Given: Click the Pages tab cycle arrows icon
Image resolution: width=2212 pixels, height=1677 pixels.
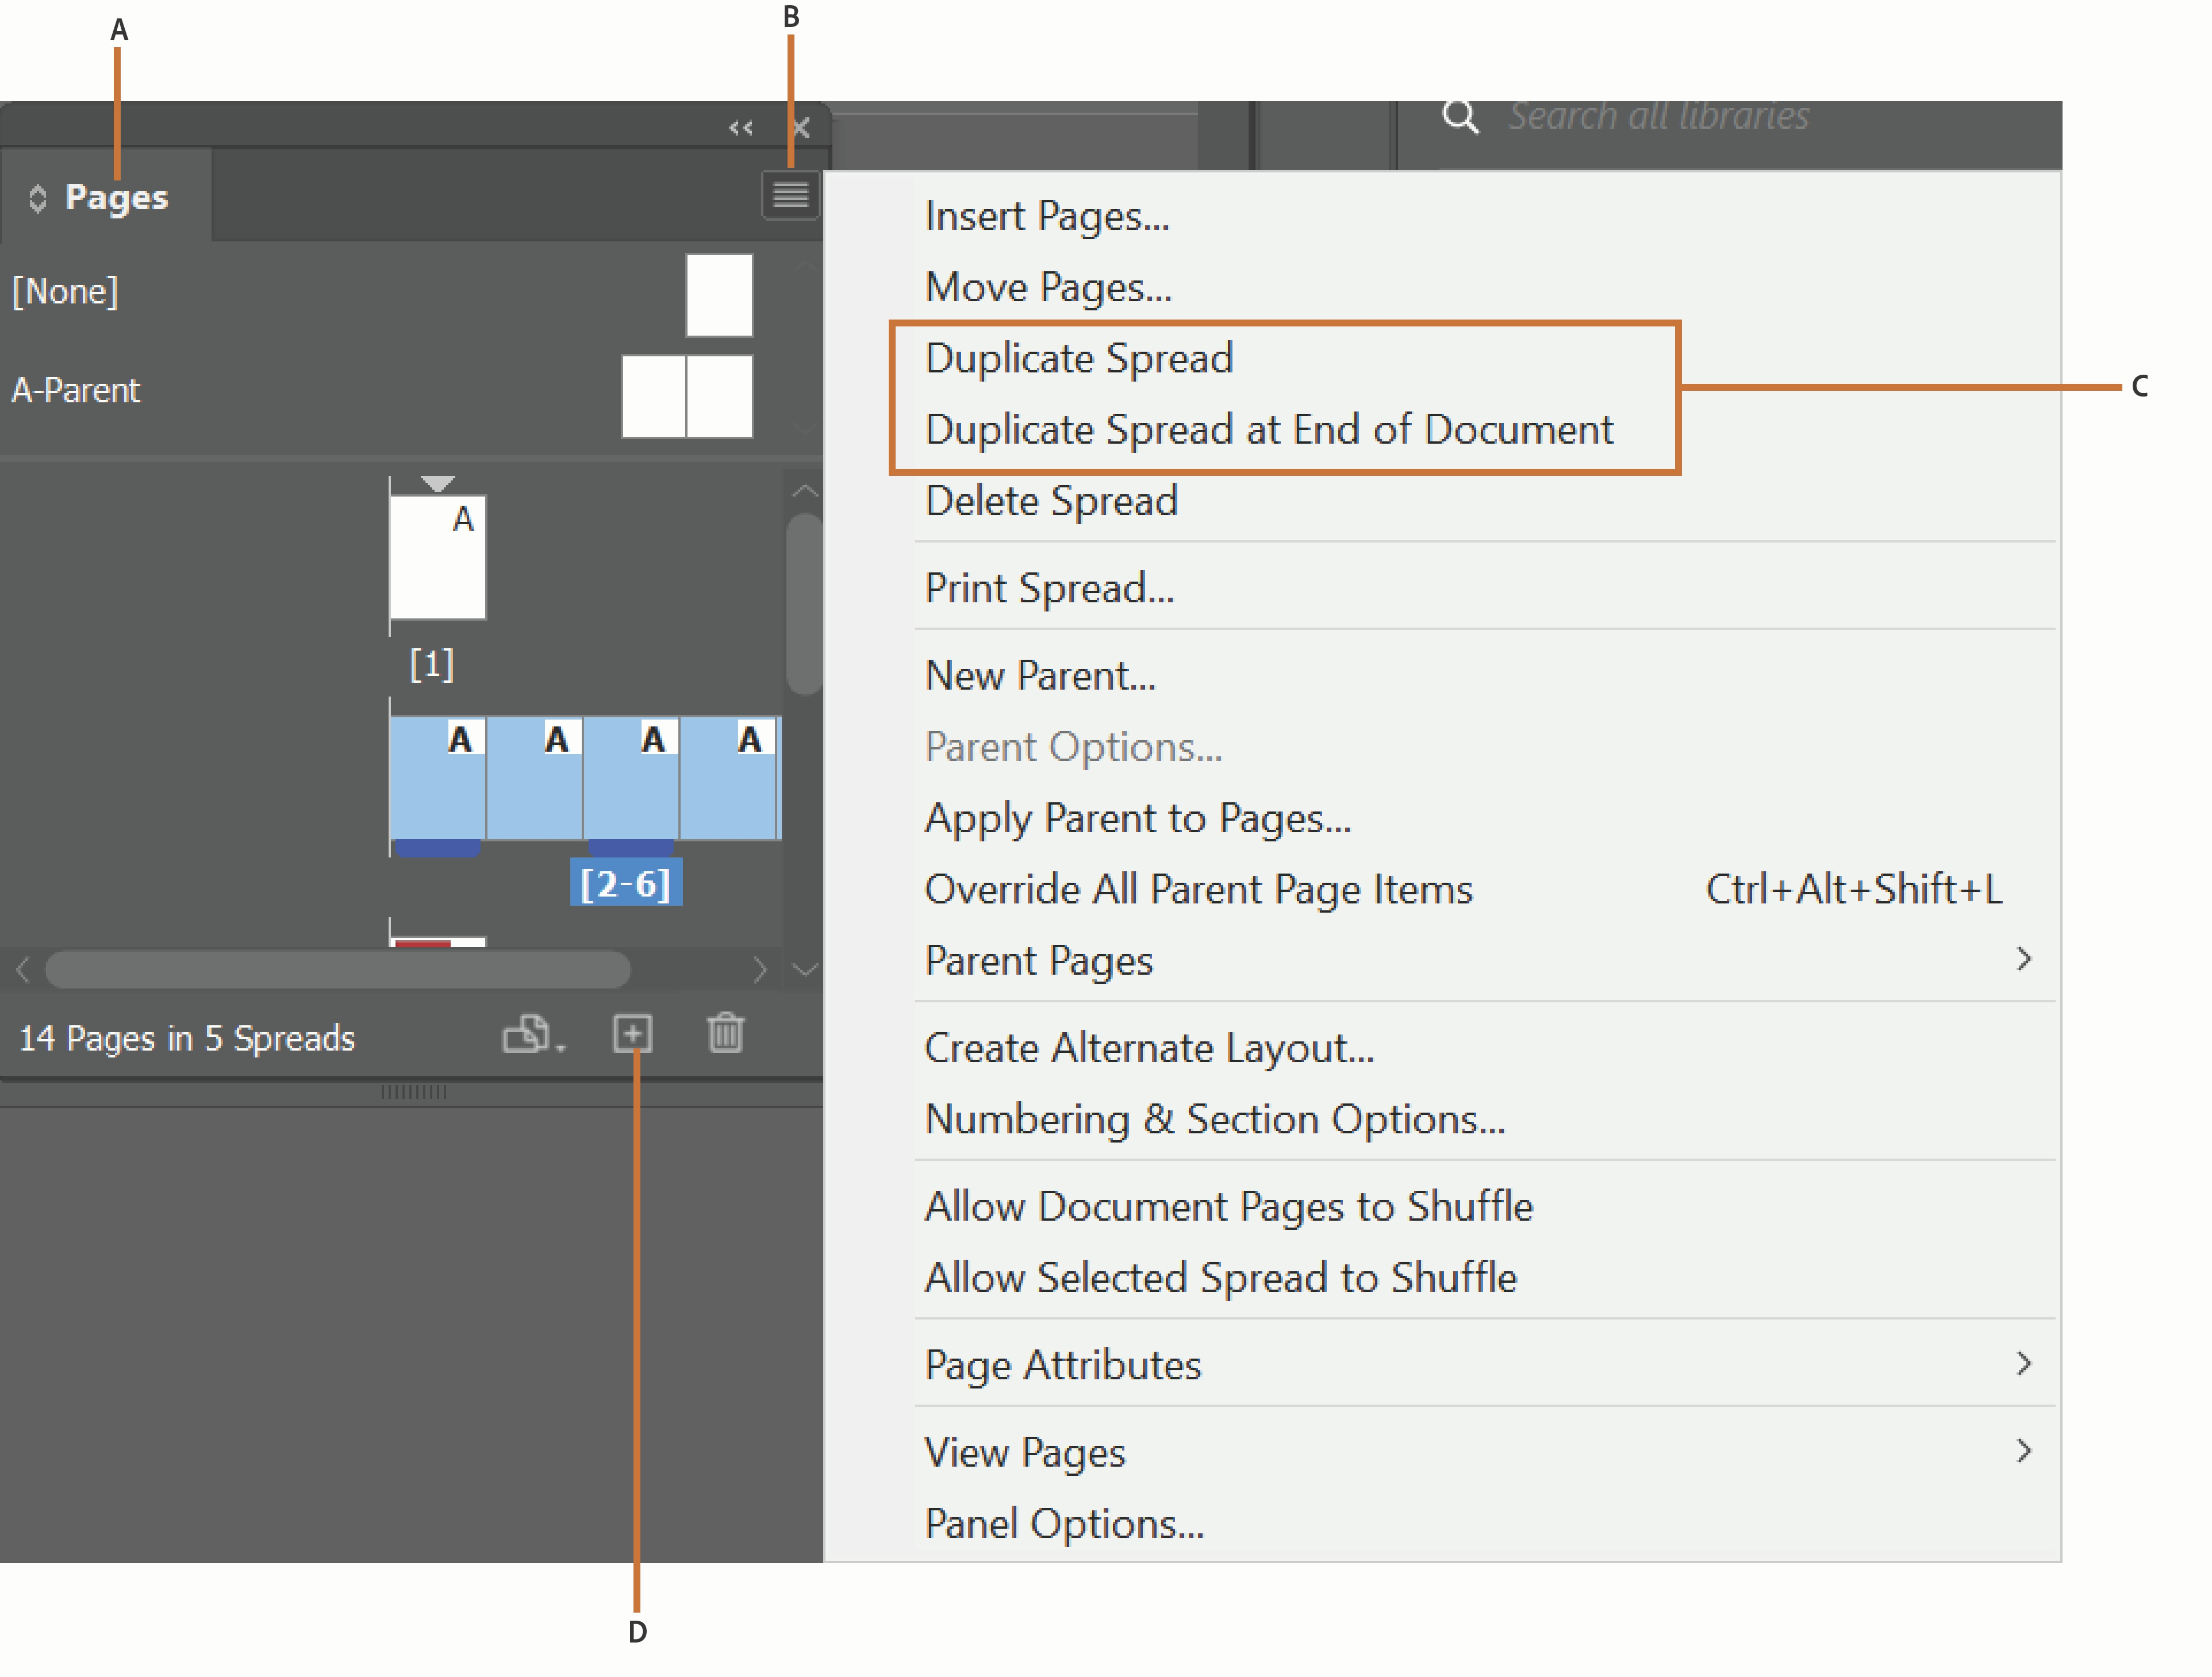Looking at the screenshot, I should tap(38, 198).
